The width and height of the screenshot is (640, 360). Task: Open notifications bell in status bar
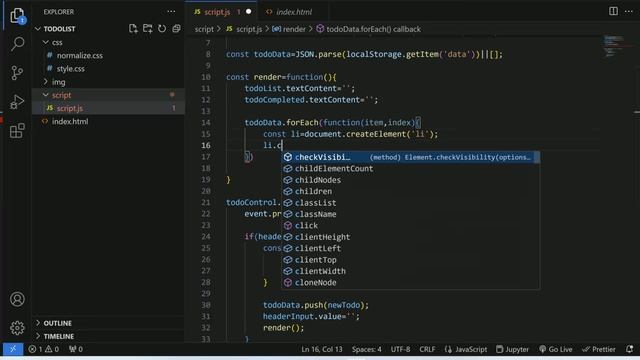click(x=629, y=349)
